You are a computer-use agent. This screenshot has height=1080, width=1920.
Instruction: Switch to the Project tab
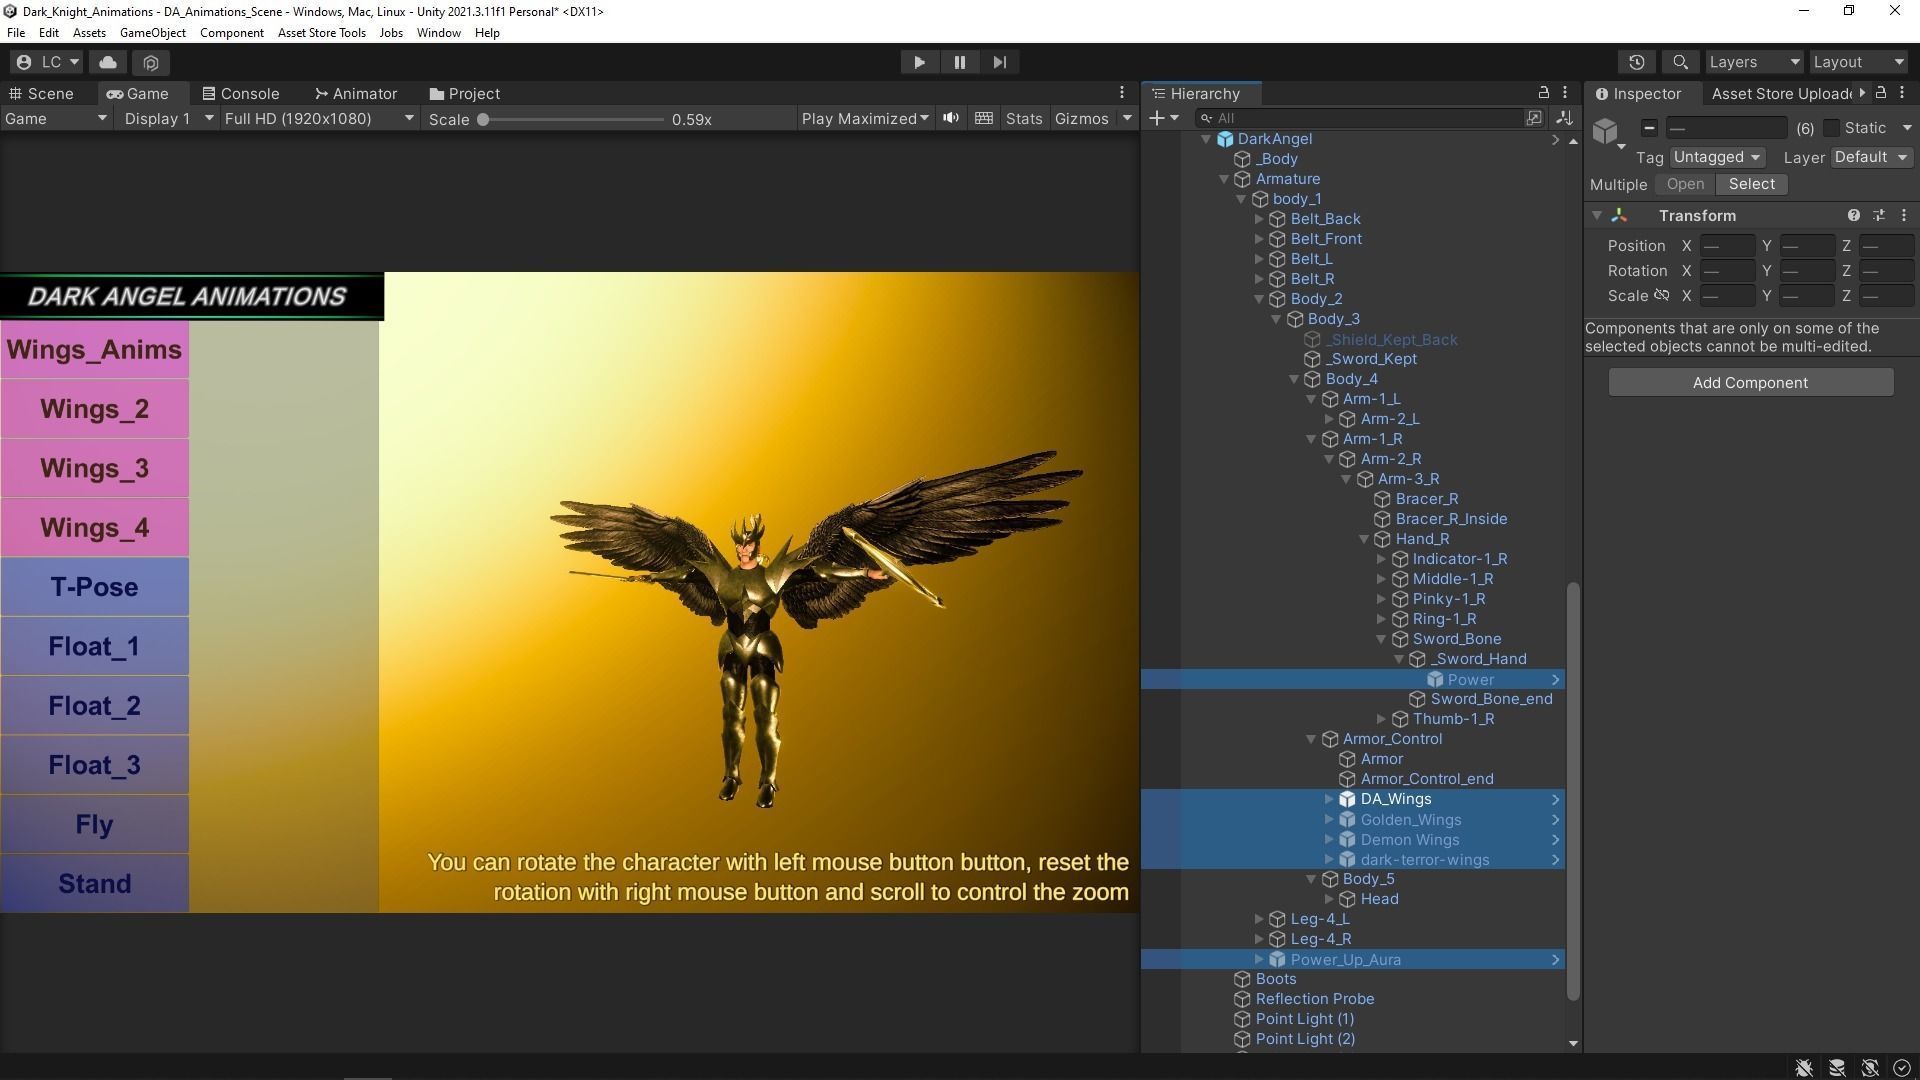pos(465,93)
